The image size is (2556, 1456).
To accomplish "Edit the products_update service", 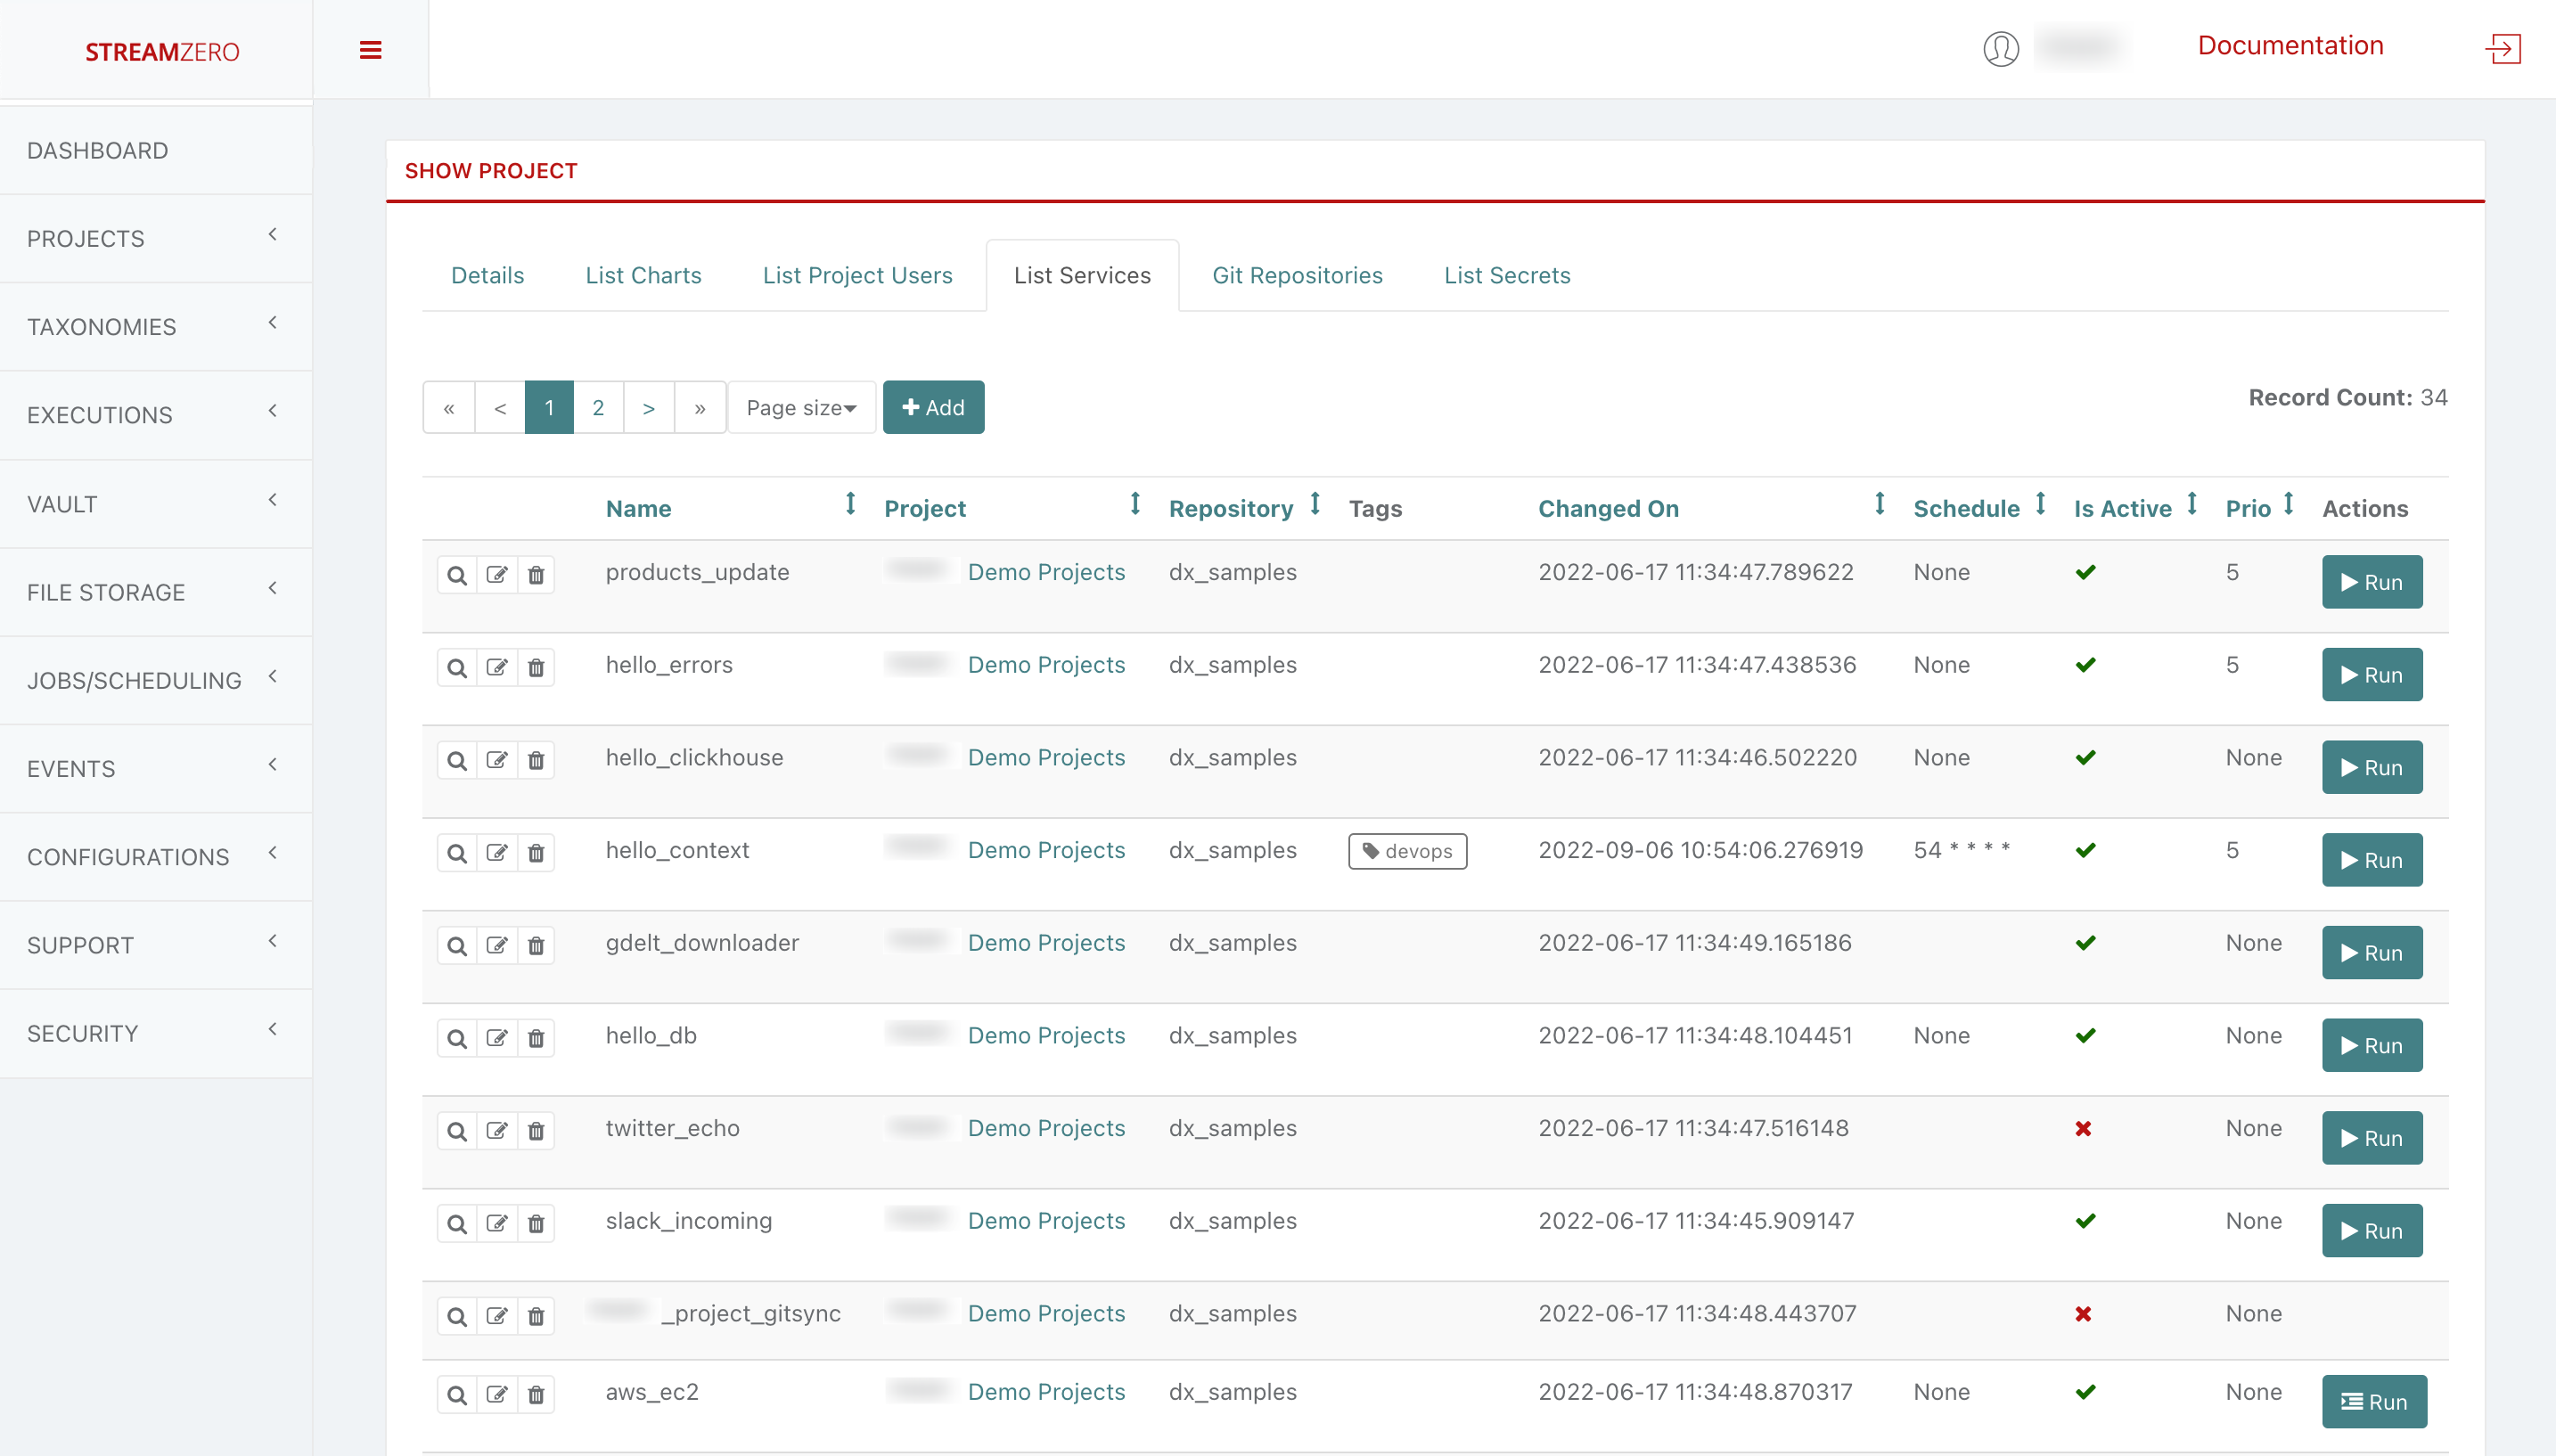I will (497, 575).
